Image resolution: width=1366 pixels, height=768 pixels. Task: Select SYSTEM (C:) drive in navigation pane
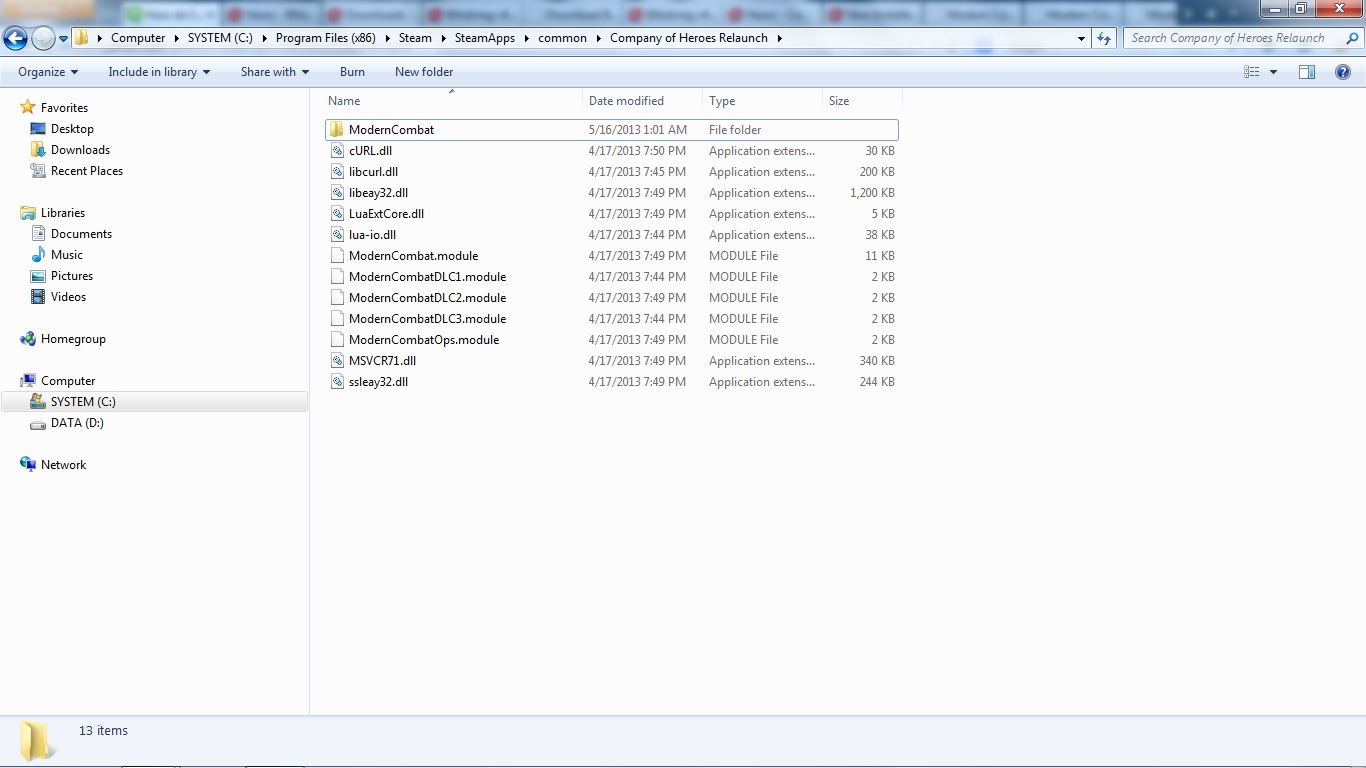click(x=83, y=402)
